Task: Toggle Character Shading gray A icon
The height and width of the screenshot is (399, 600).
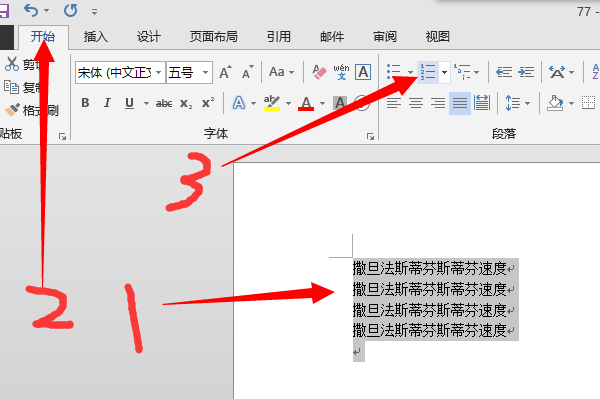Action: (x=340, y=103)
